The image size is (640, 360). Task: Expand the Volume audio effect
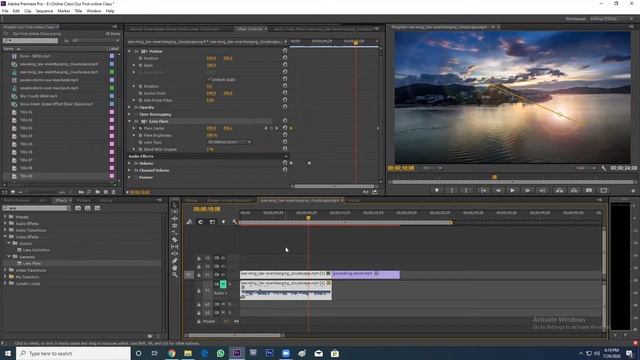[130, 163]
